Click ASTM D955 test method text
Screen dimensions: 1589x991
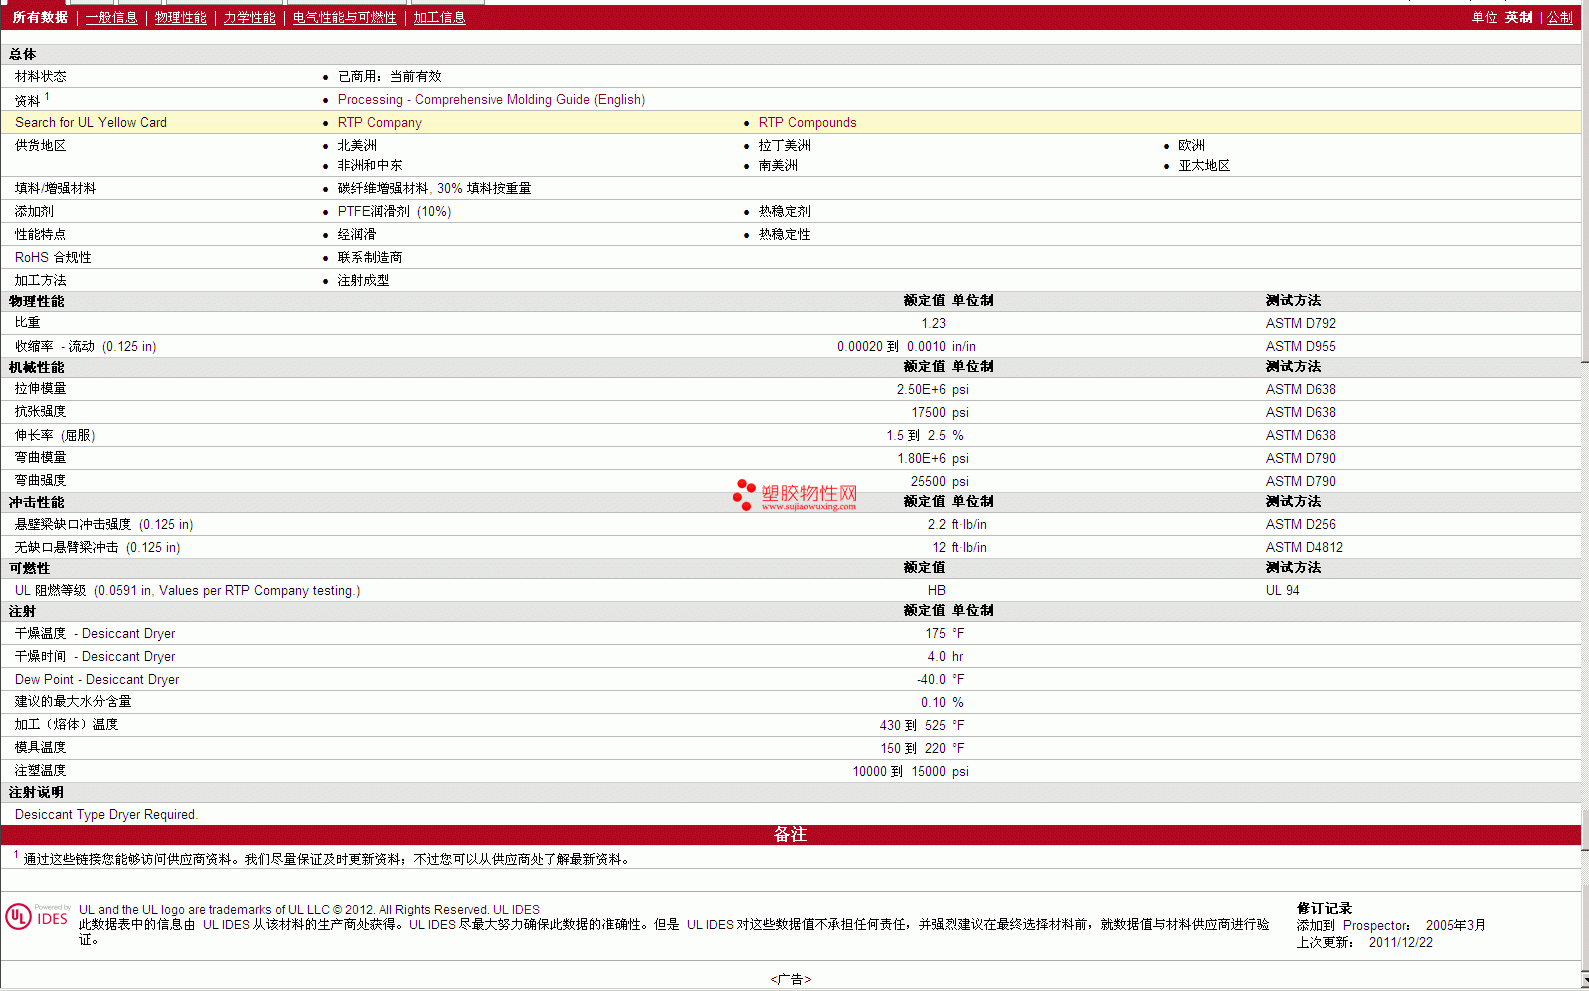pyautogui.click(x=1300, y=346)
